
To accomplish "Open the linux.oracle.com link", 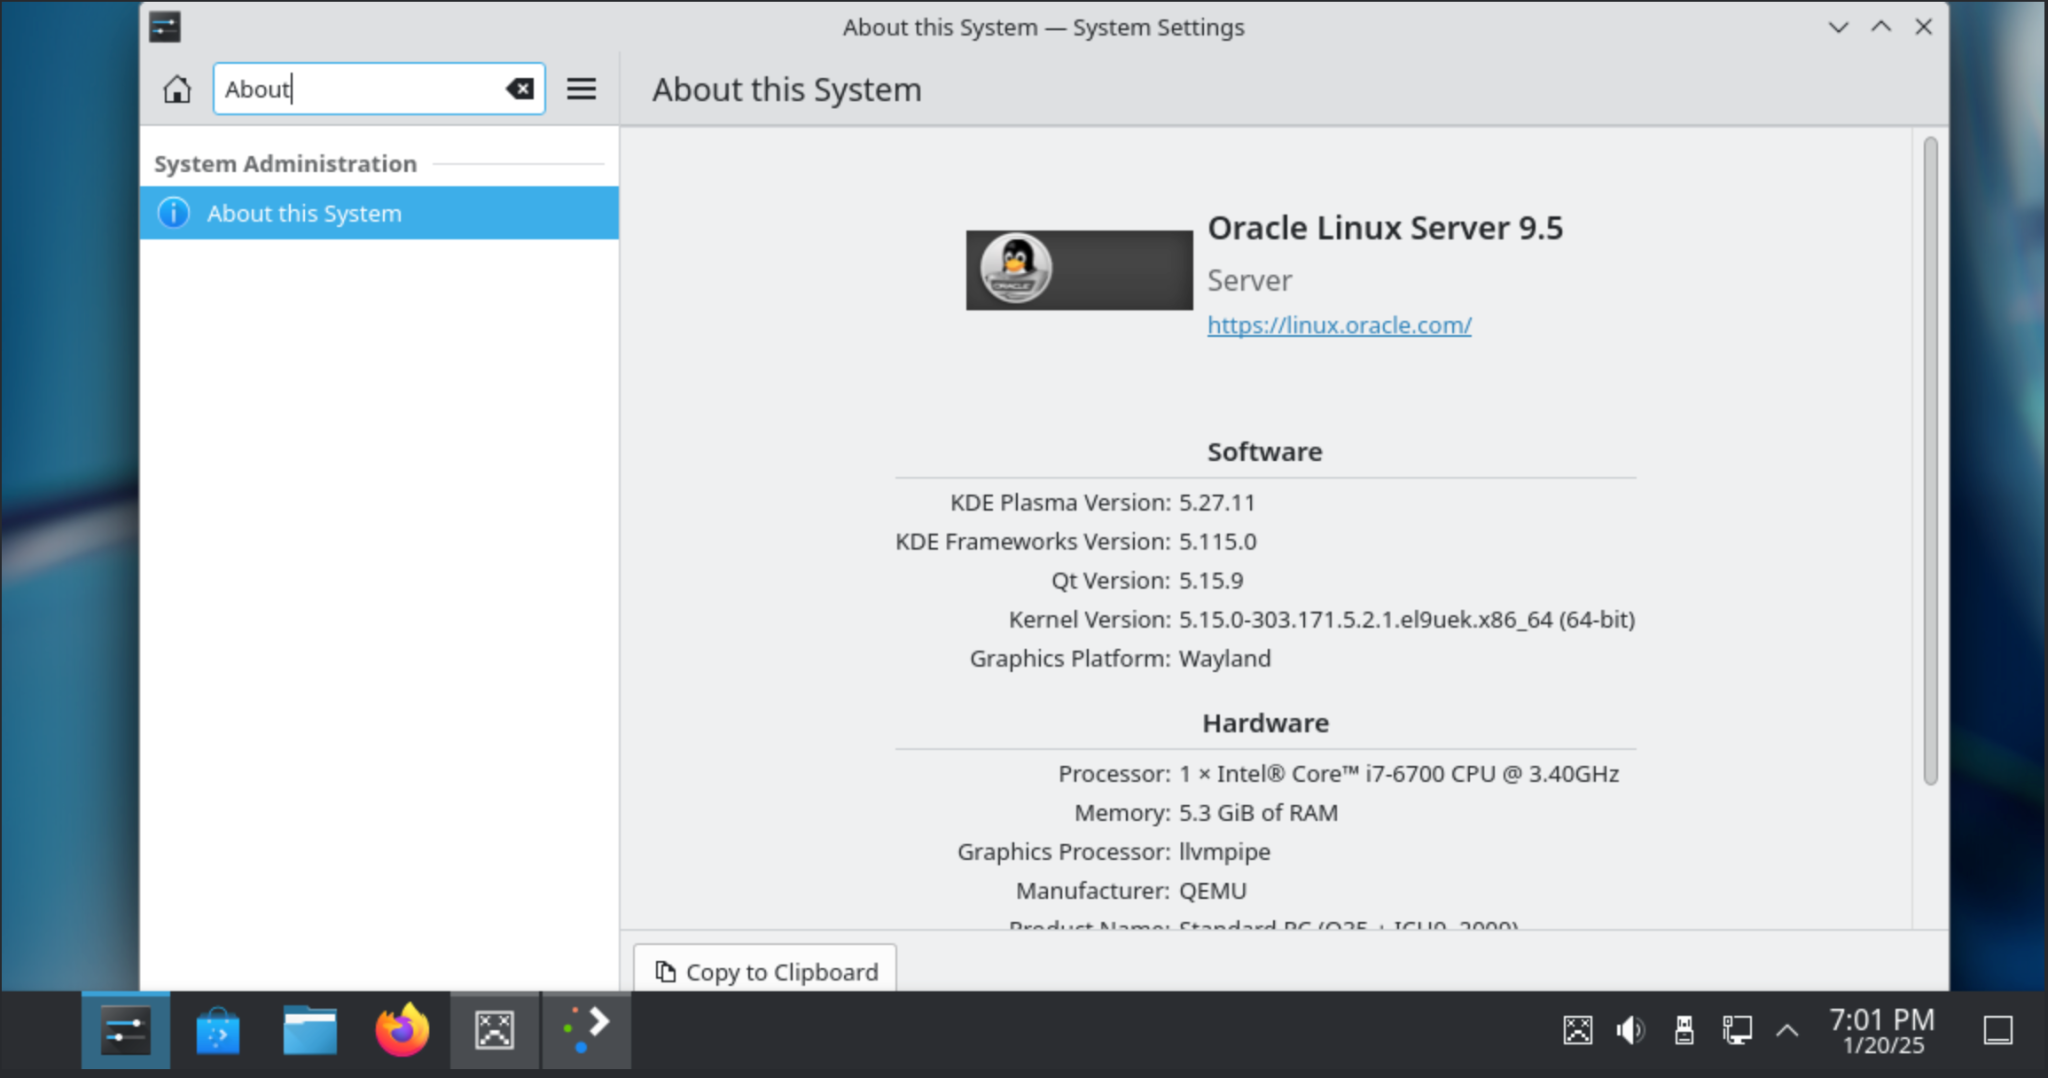I will 1338,326.
